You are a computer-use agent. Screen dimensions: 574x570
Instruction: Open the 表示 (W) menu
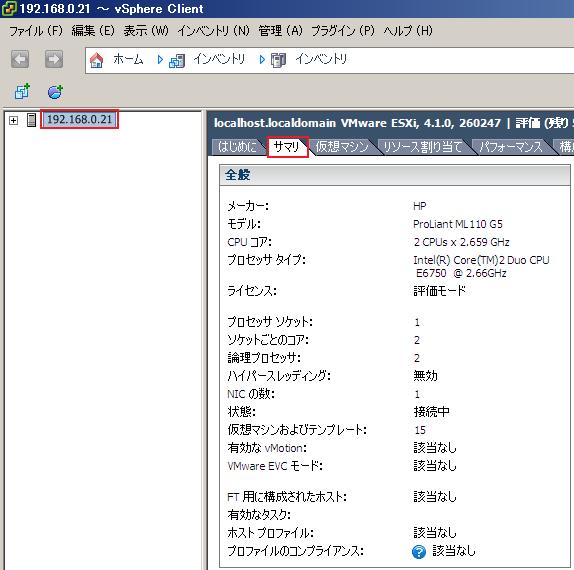pyautogui.click(x=146, y=30)
